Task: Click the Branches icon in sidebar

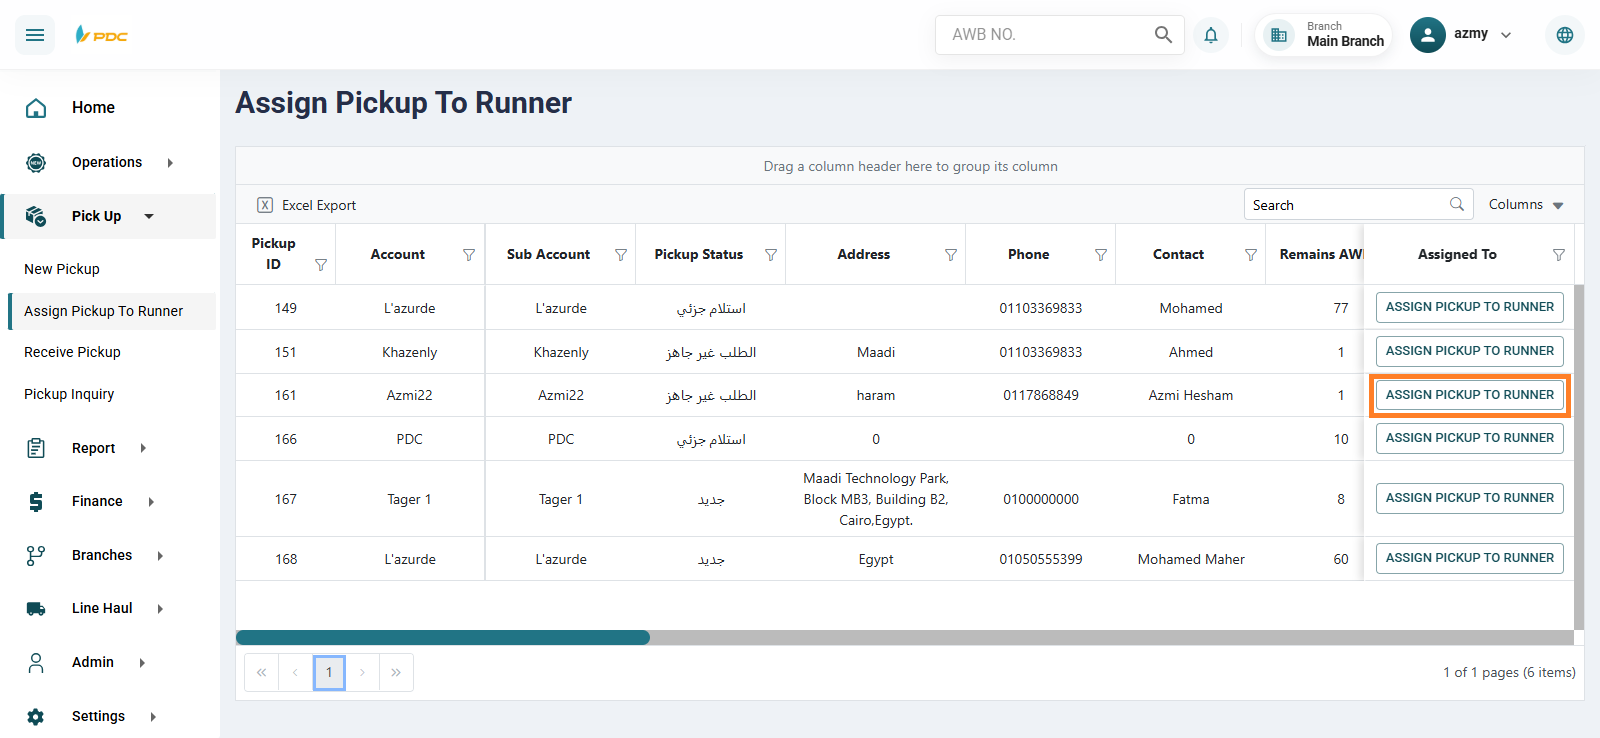Action: (36, 556)
